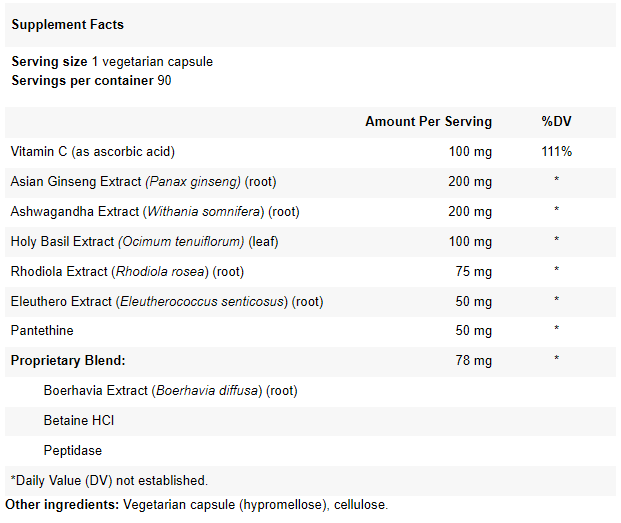Viewport: 621px width, 523px height.
Task: Click the Rhodiola Extract 75 mg amount
Action: (x=474, y=271)
